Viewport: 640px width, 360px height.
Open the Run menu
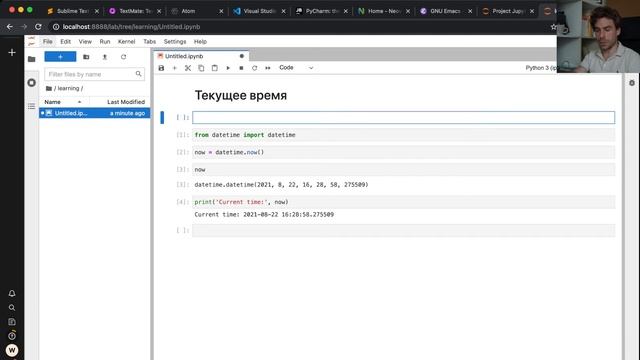[105, 42]
